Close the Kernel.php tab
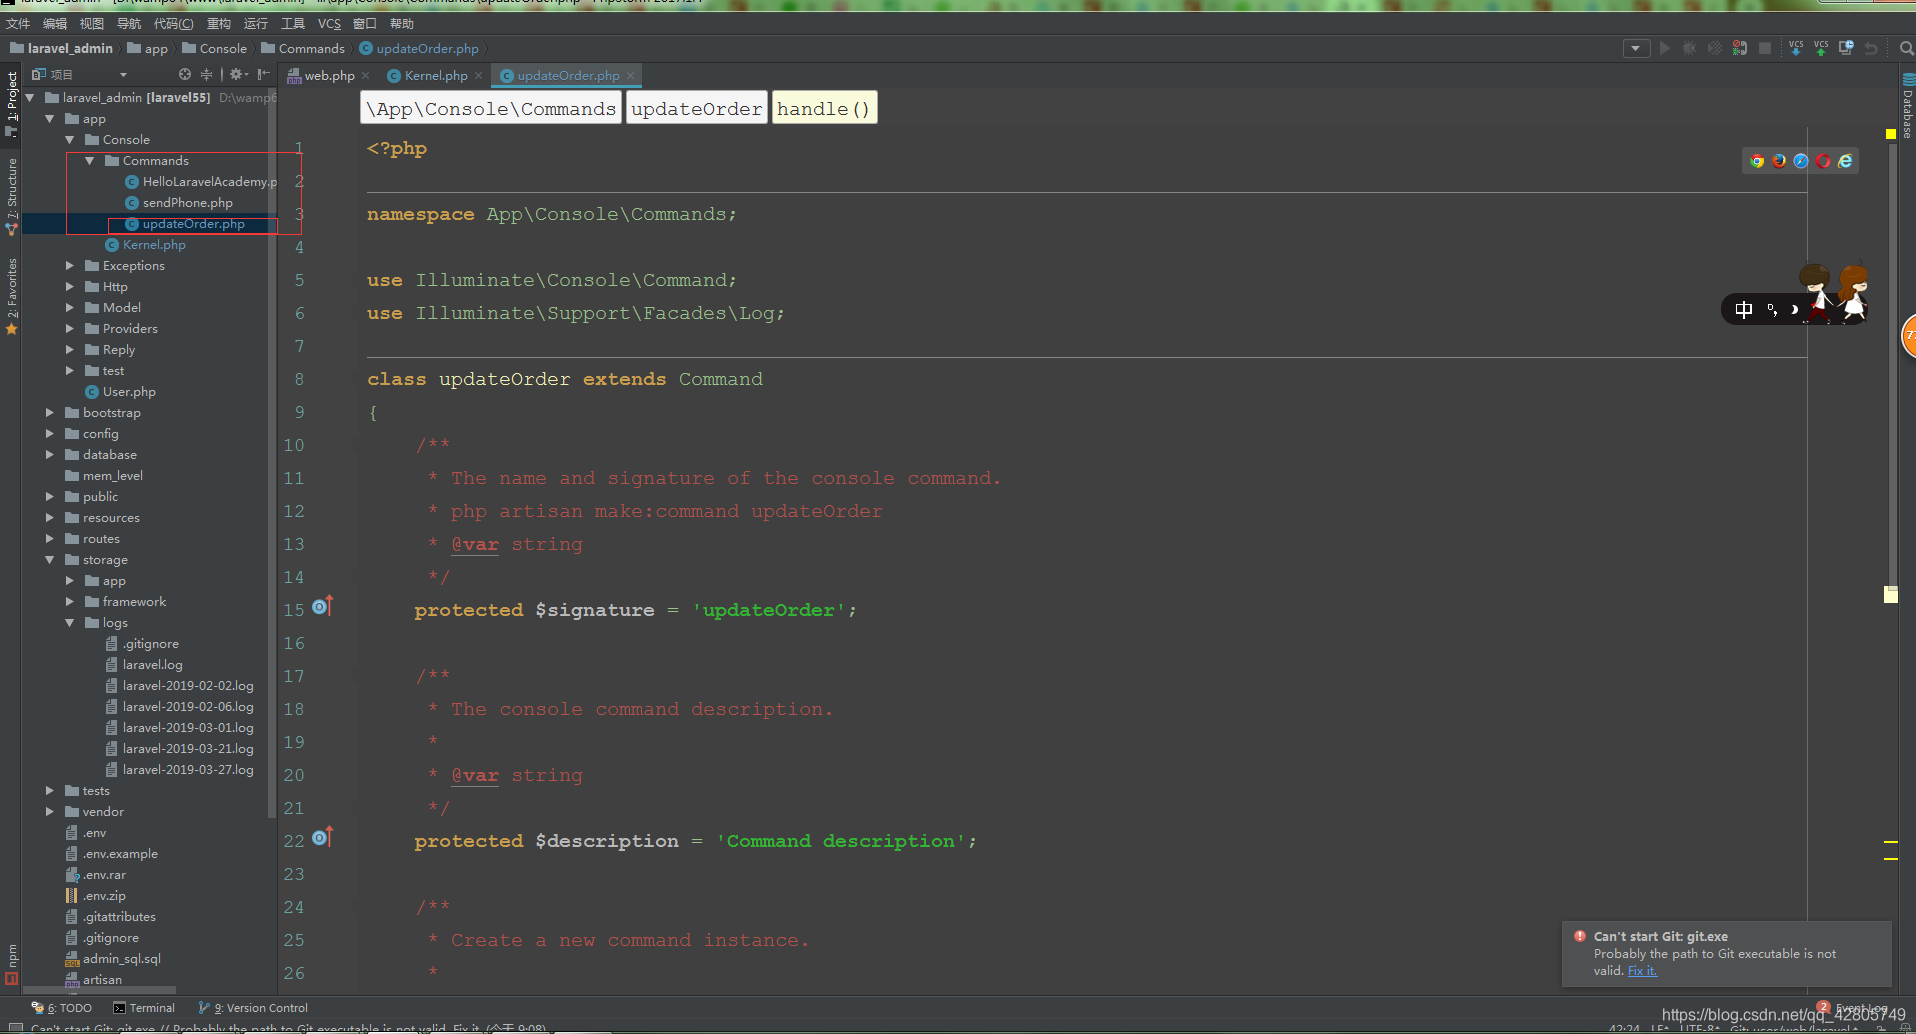Viewport: 1916px width, 1034px height. point(479,76)
